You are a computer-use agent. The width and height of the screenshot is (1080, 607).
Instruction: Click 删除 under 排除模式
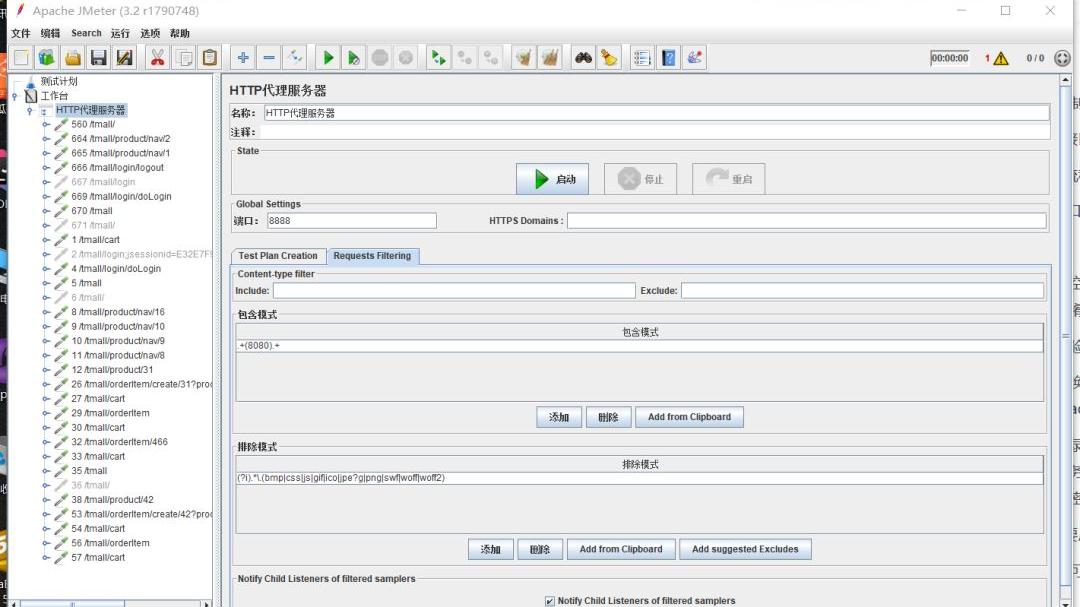pyautogui.click(x=540, y=549)
